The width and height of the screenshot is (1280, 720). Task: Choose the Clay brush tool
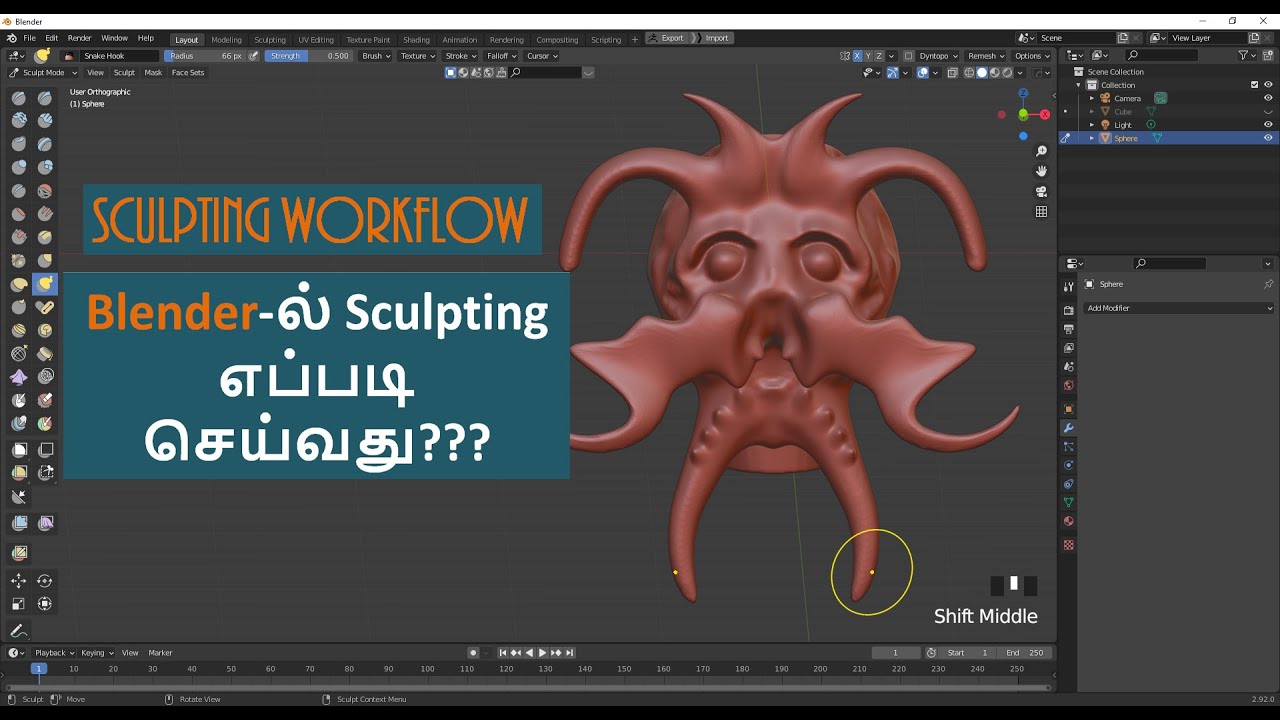pos(19,120)
